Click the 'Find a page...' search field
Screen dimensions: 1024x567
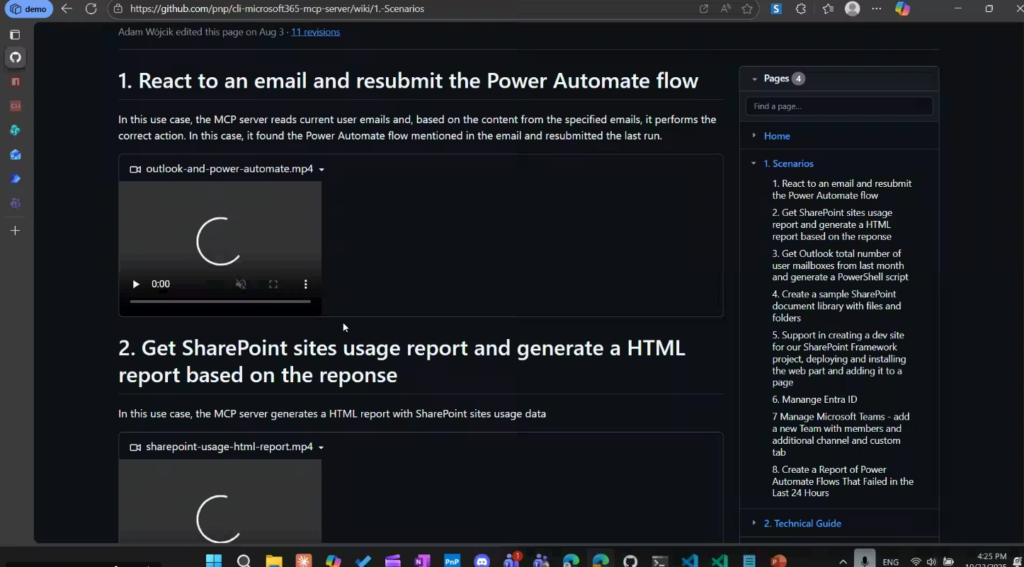[838, 106]
